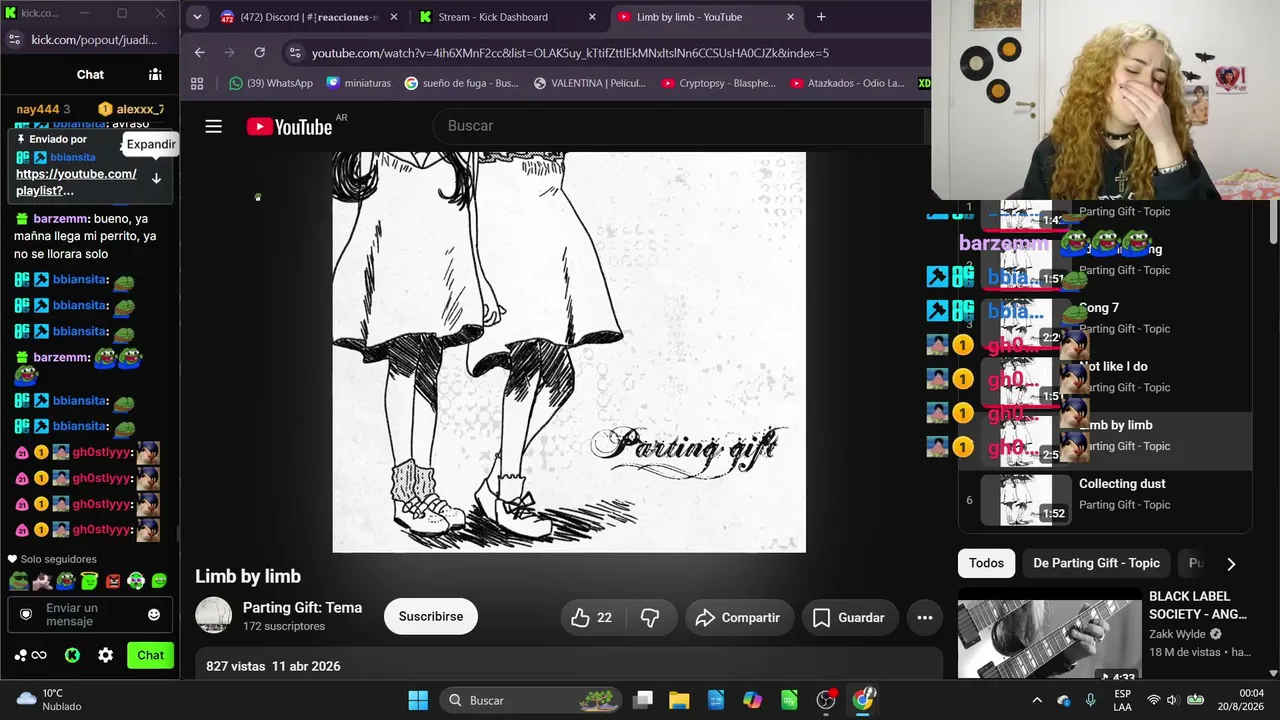
Task: Like the Limb by limb video
Action: coord(591,618)
